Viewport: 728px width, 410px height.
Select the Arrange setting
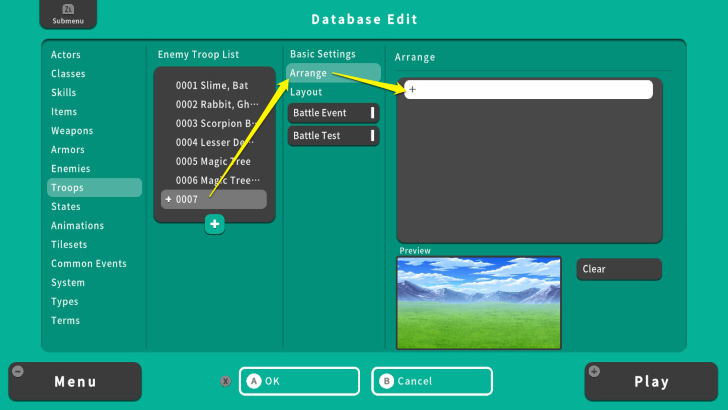[333, 73]
